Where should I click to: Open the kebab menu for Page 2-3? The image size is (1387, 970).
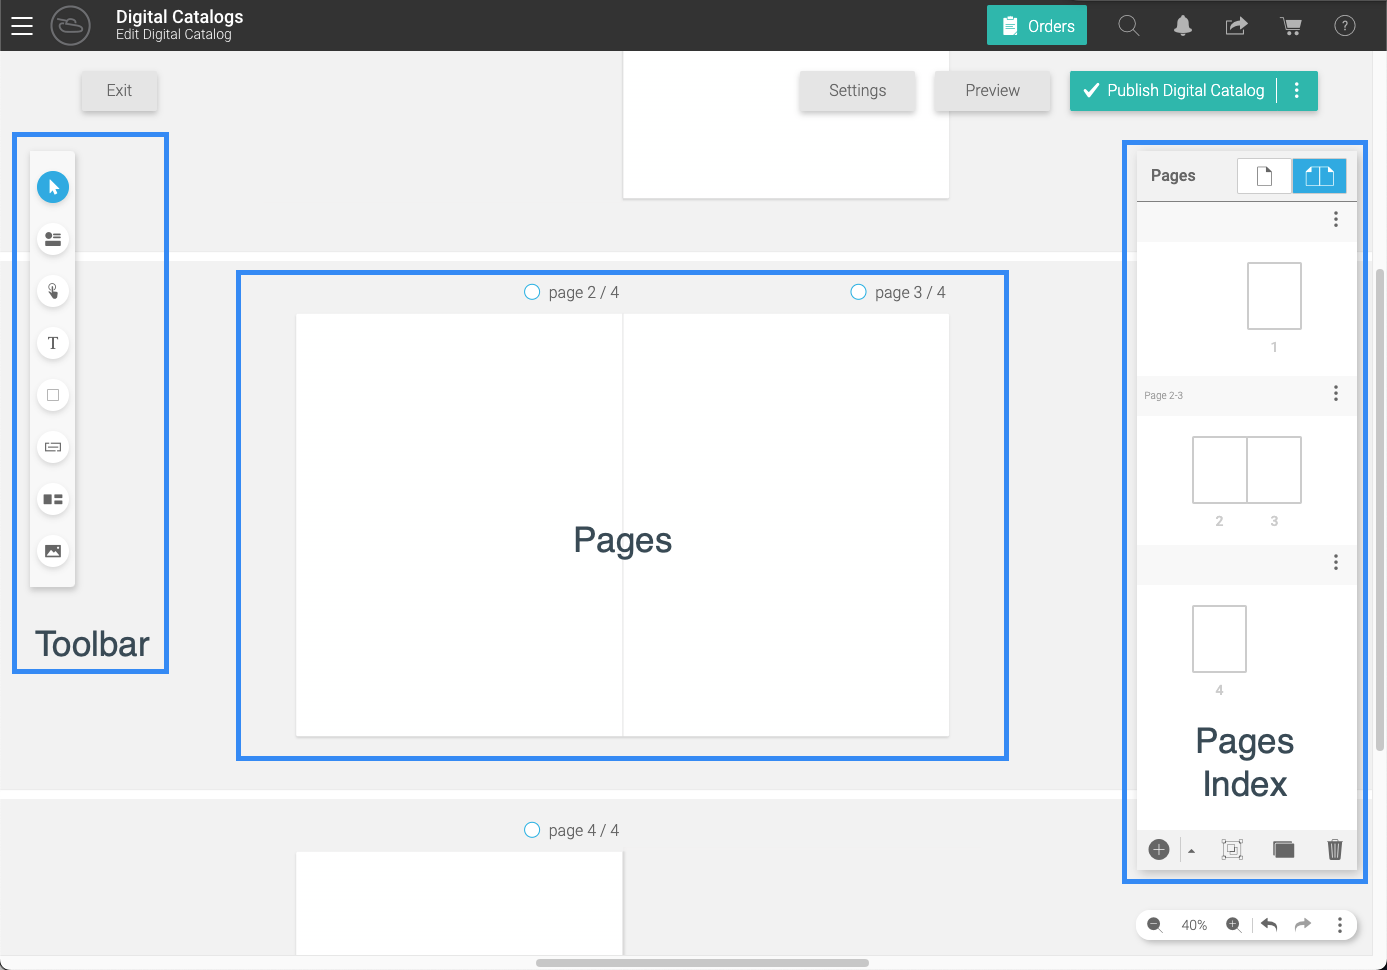(x=1335, y=393)
